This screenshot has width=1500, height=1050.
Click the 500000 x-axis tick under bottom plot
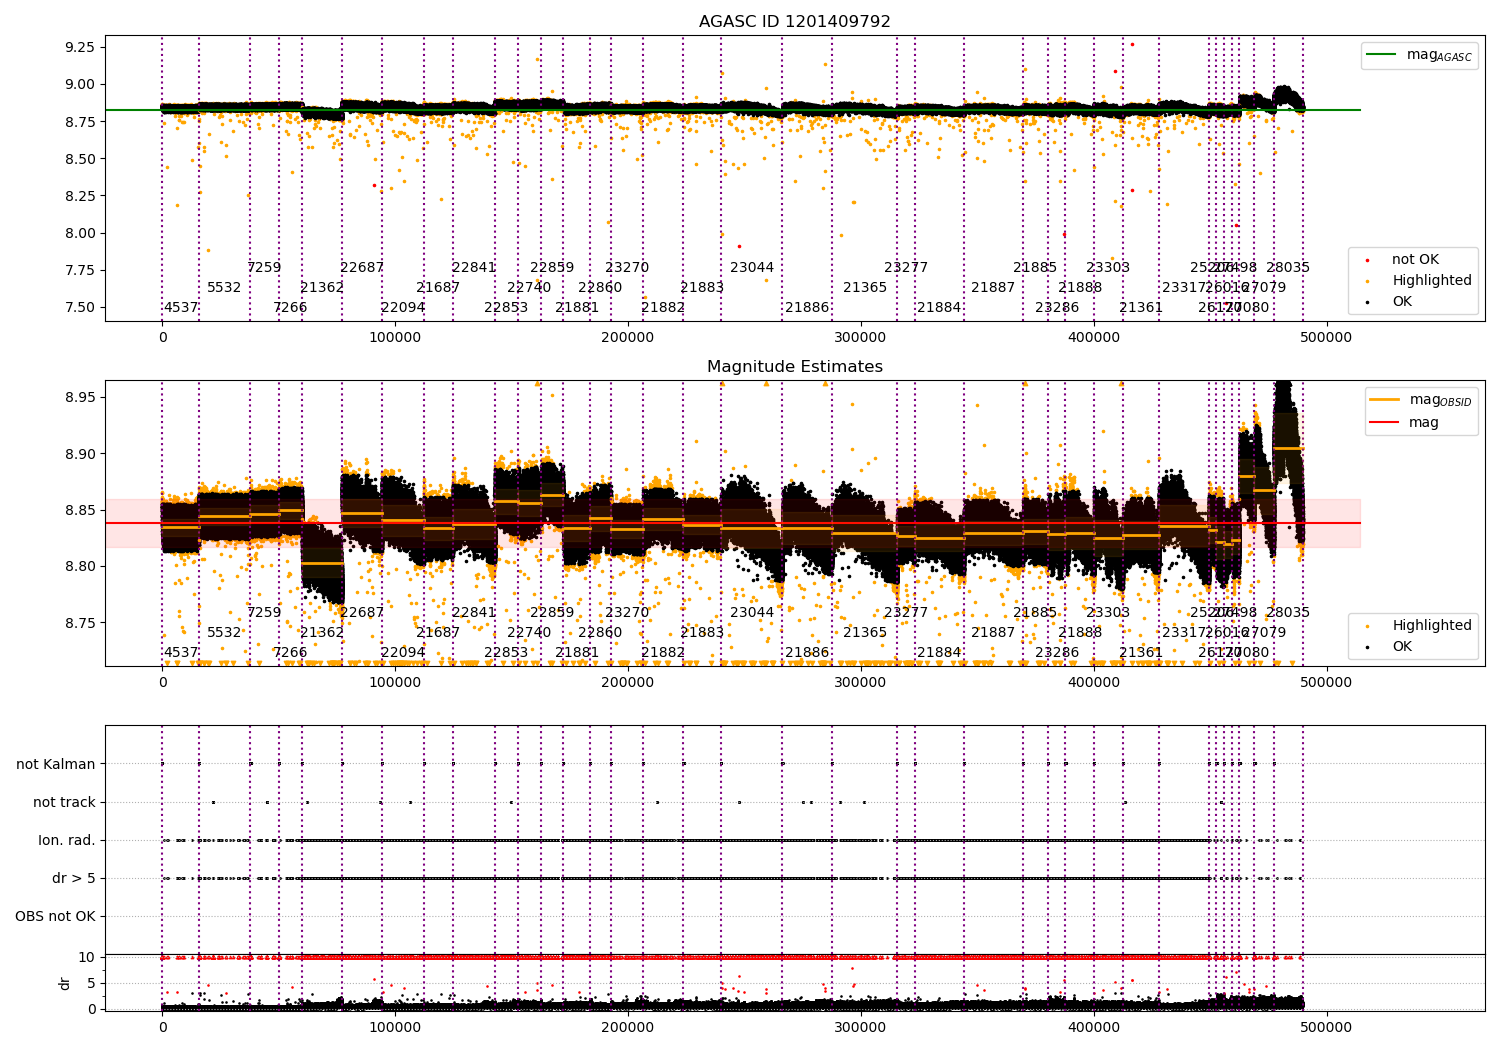click(1327, 1027)
